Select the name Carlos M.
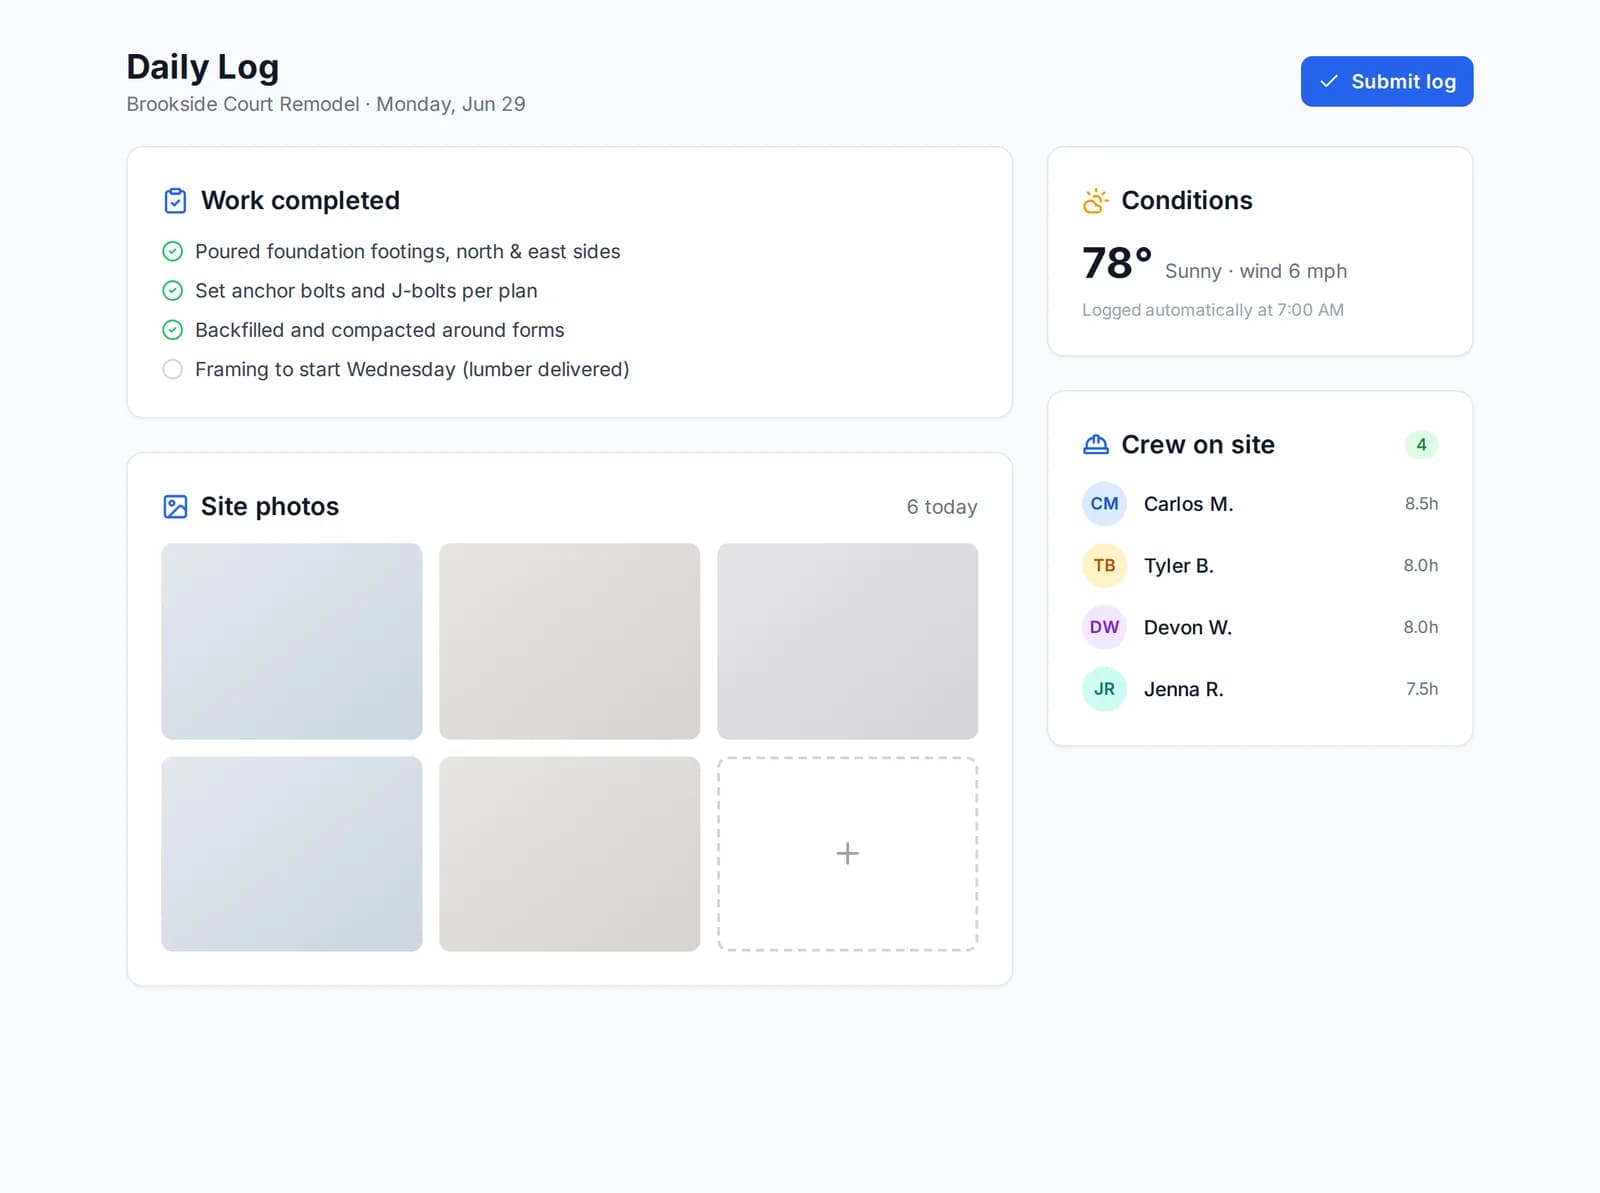This screenshot has width=1600, height=1193. (1188, 504)
